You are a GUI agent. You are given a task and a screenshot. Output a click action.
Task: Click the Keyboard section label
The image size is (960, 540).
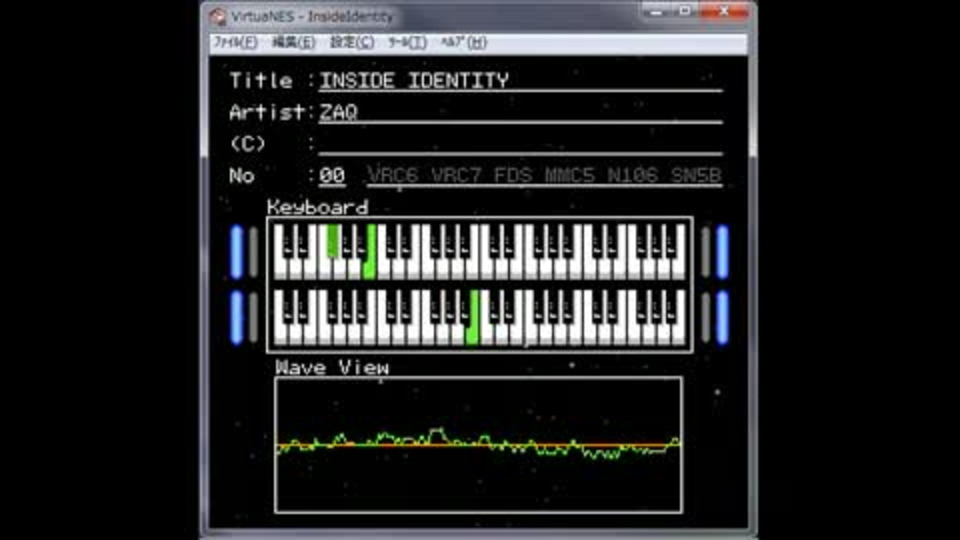pyautogui.click(x=318, y=207)
